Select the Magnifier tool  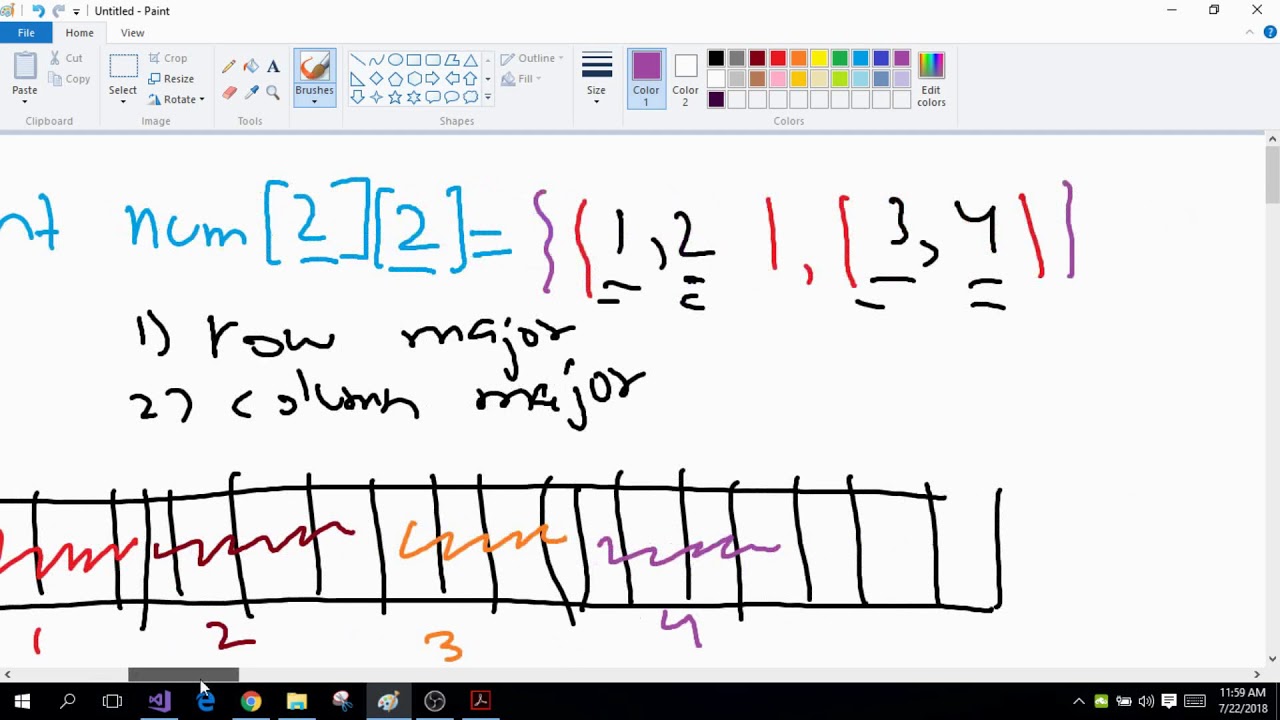pos(273,92)
